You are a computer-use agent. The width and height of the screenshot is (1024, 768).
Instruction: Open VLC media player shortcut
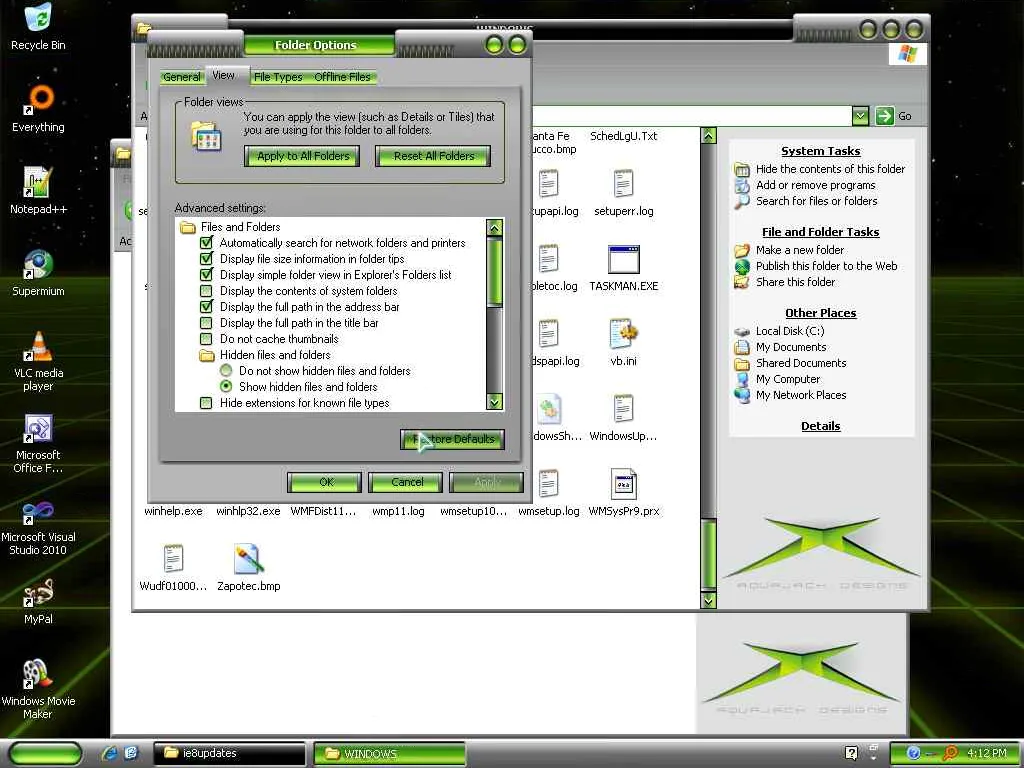click(x=38, y=346)
